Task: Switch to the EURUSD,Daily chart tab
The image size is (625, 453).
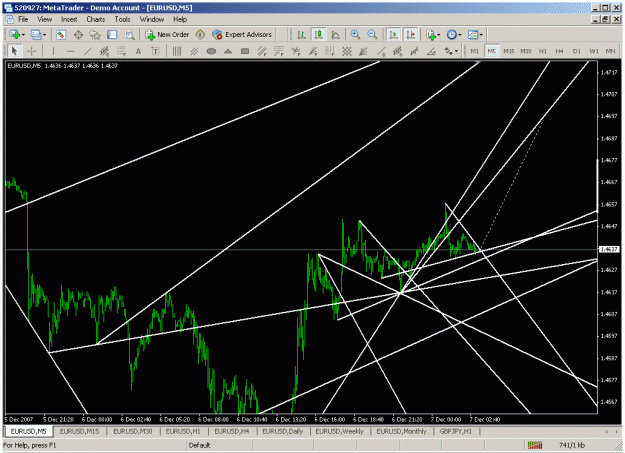Action: pyautogui.click(x=283, y=431)
